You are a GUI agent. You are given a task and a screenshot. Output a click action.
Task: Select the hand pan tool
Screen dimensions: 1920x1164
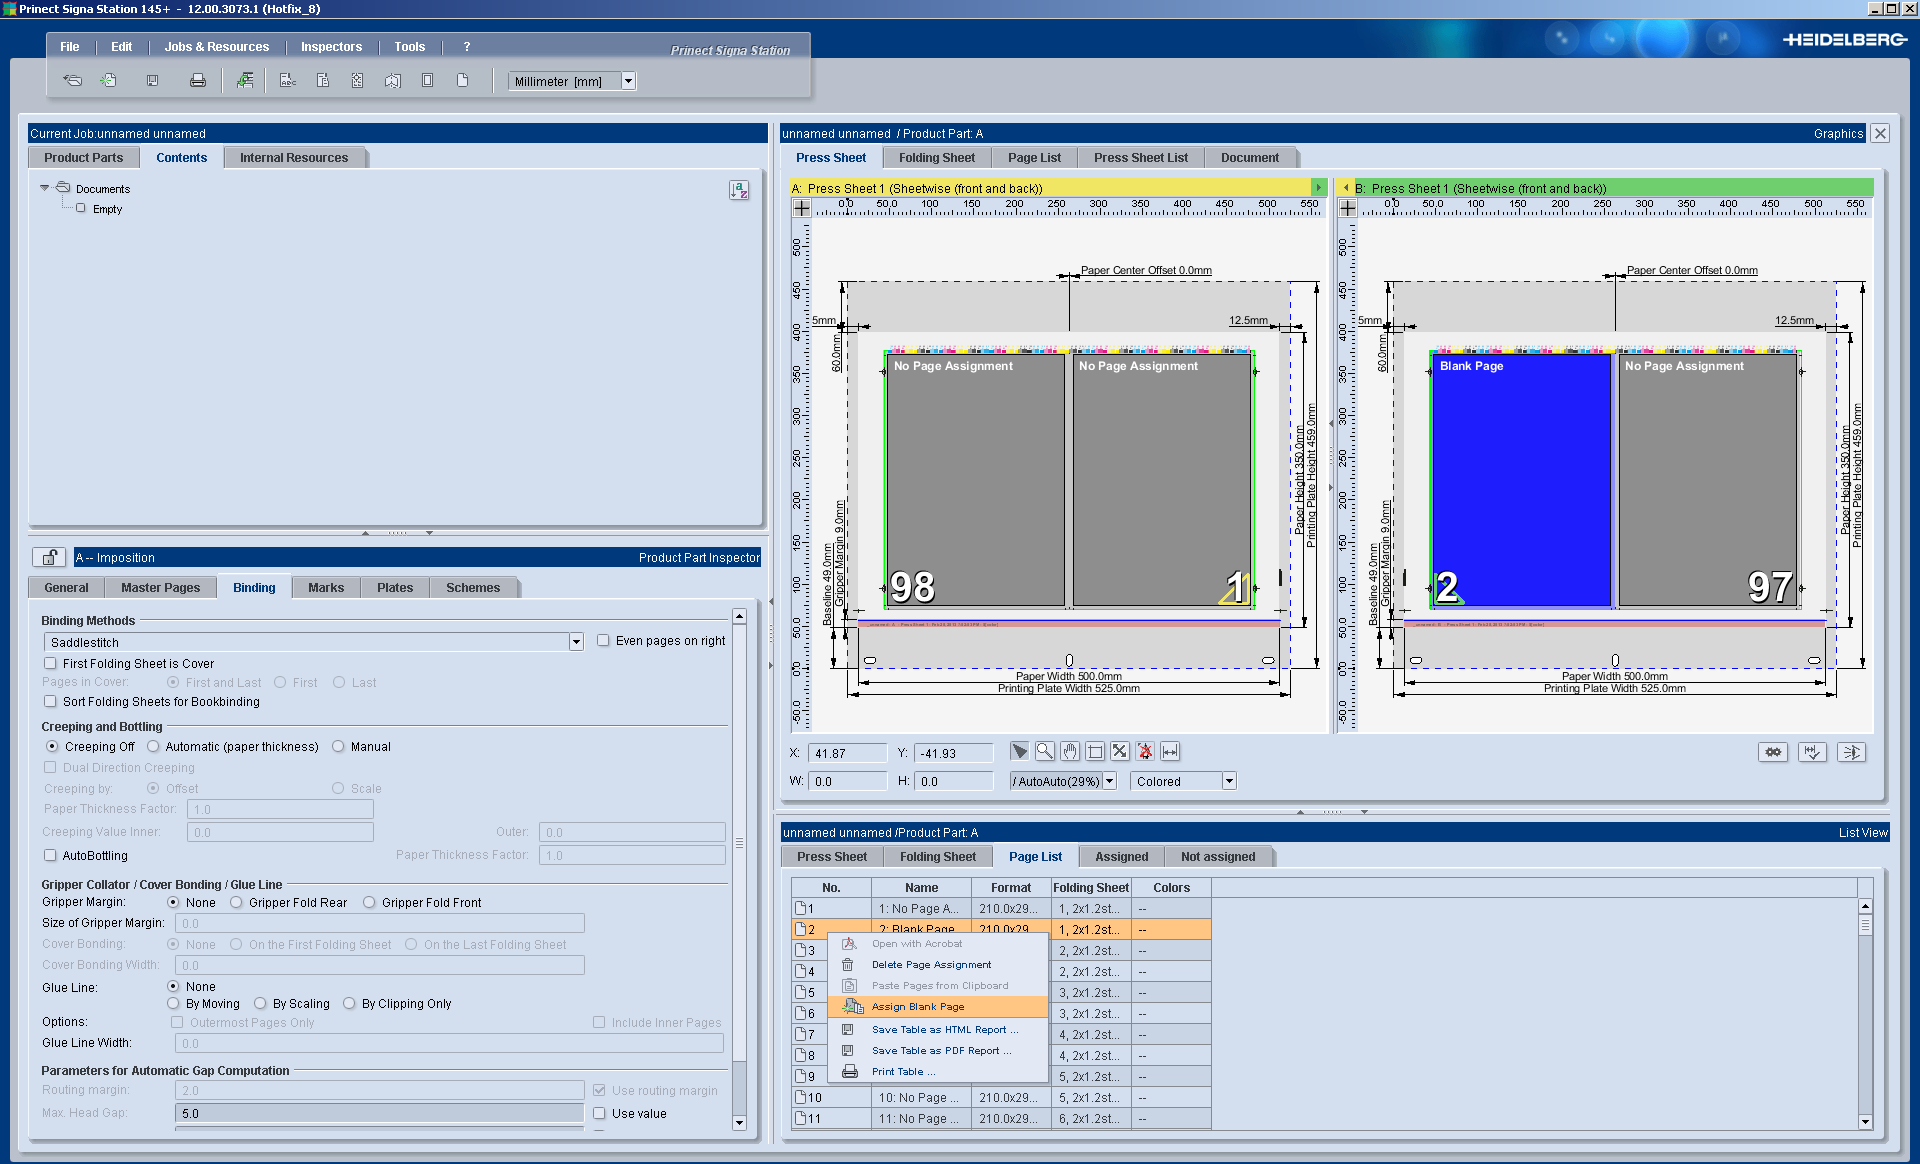click(x=1070, y=751)
